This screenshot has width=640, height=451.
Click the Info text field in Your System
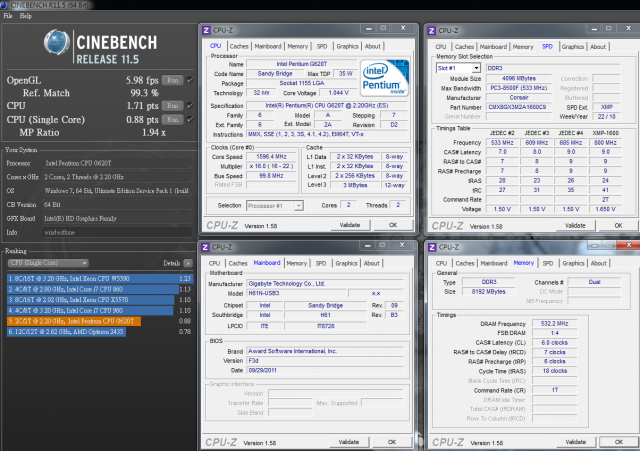(117, 232)
